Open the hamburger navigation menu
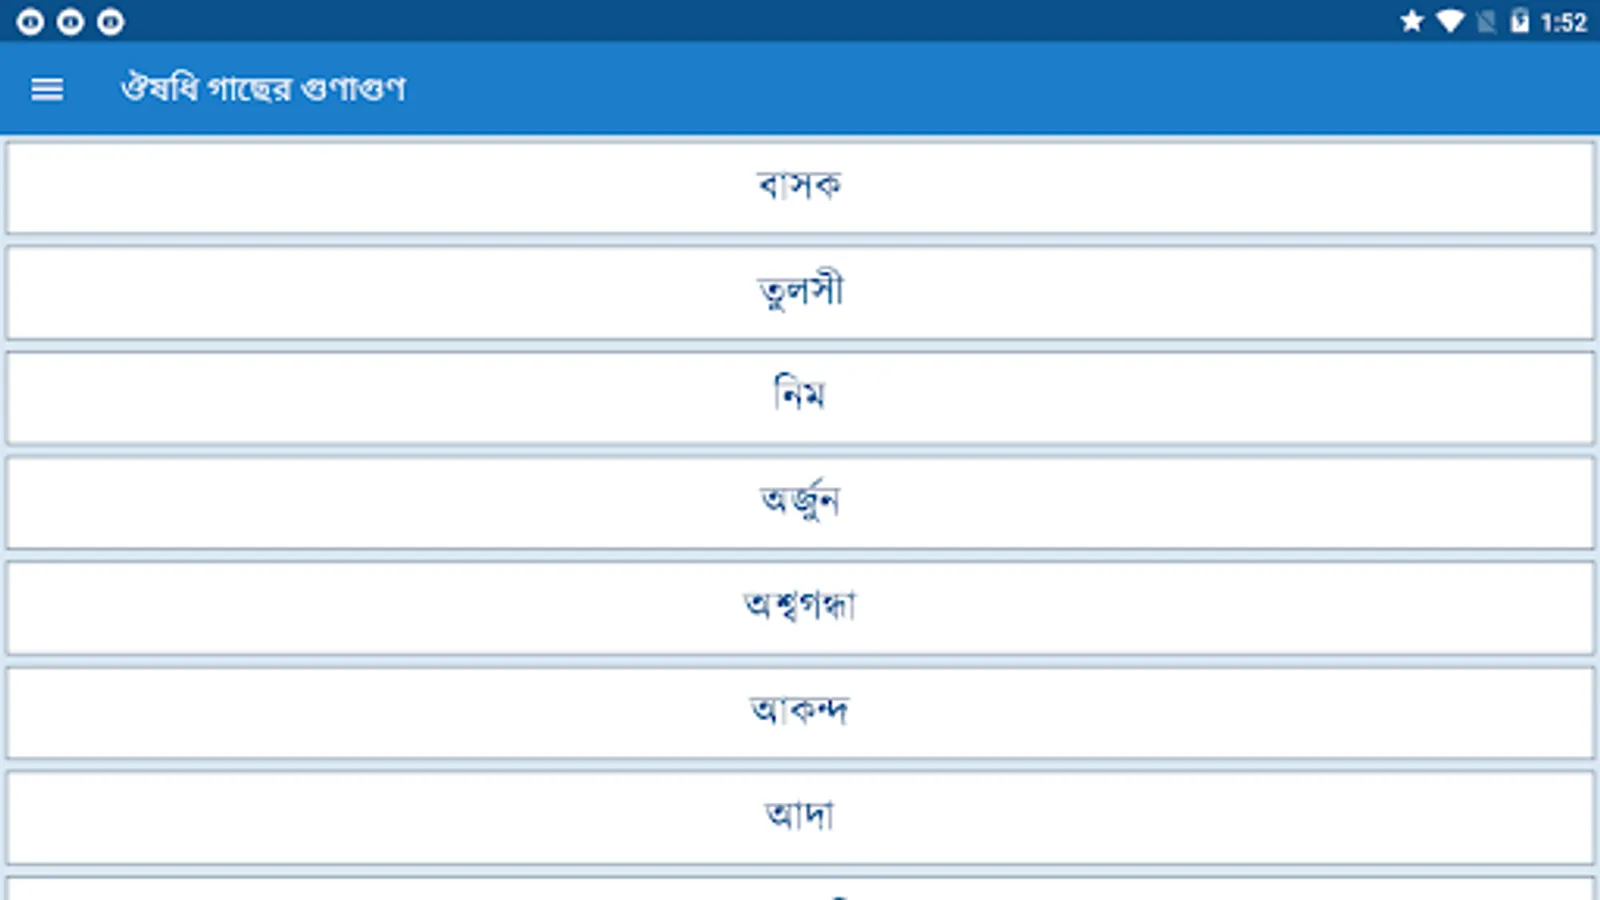Viewport: 1600px width, 900px height. pos(47,89)
